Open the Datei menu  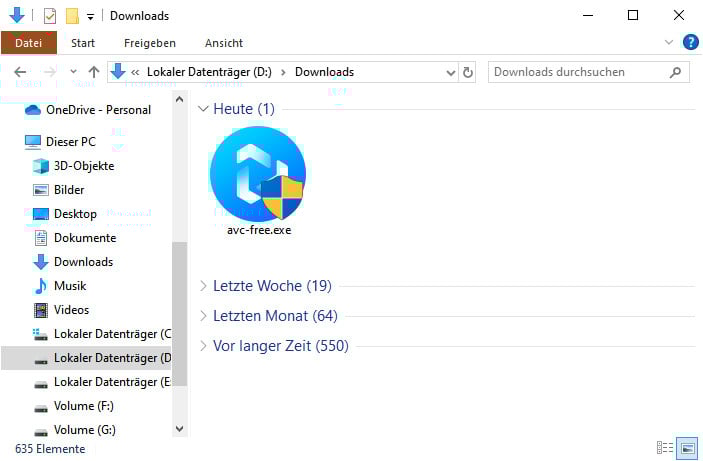click(x=29, y=43)
